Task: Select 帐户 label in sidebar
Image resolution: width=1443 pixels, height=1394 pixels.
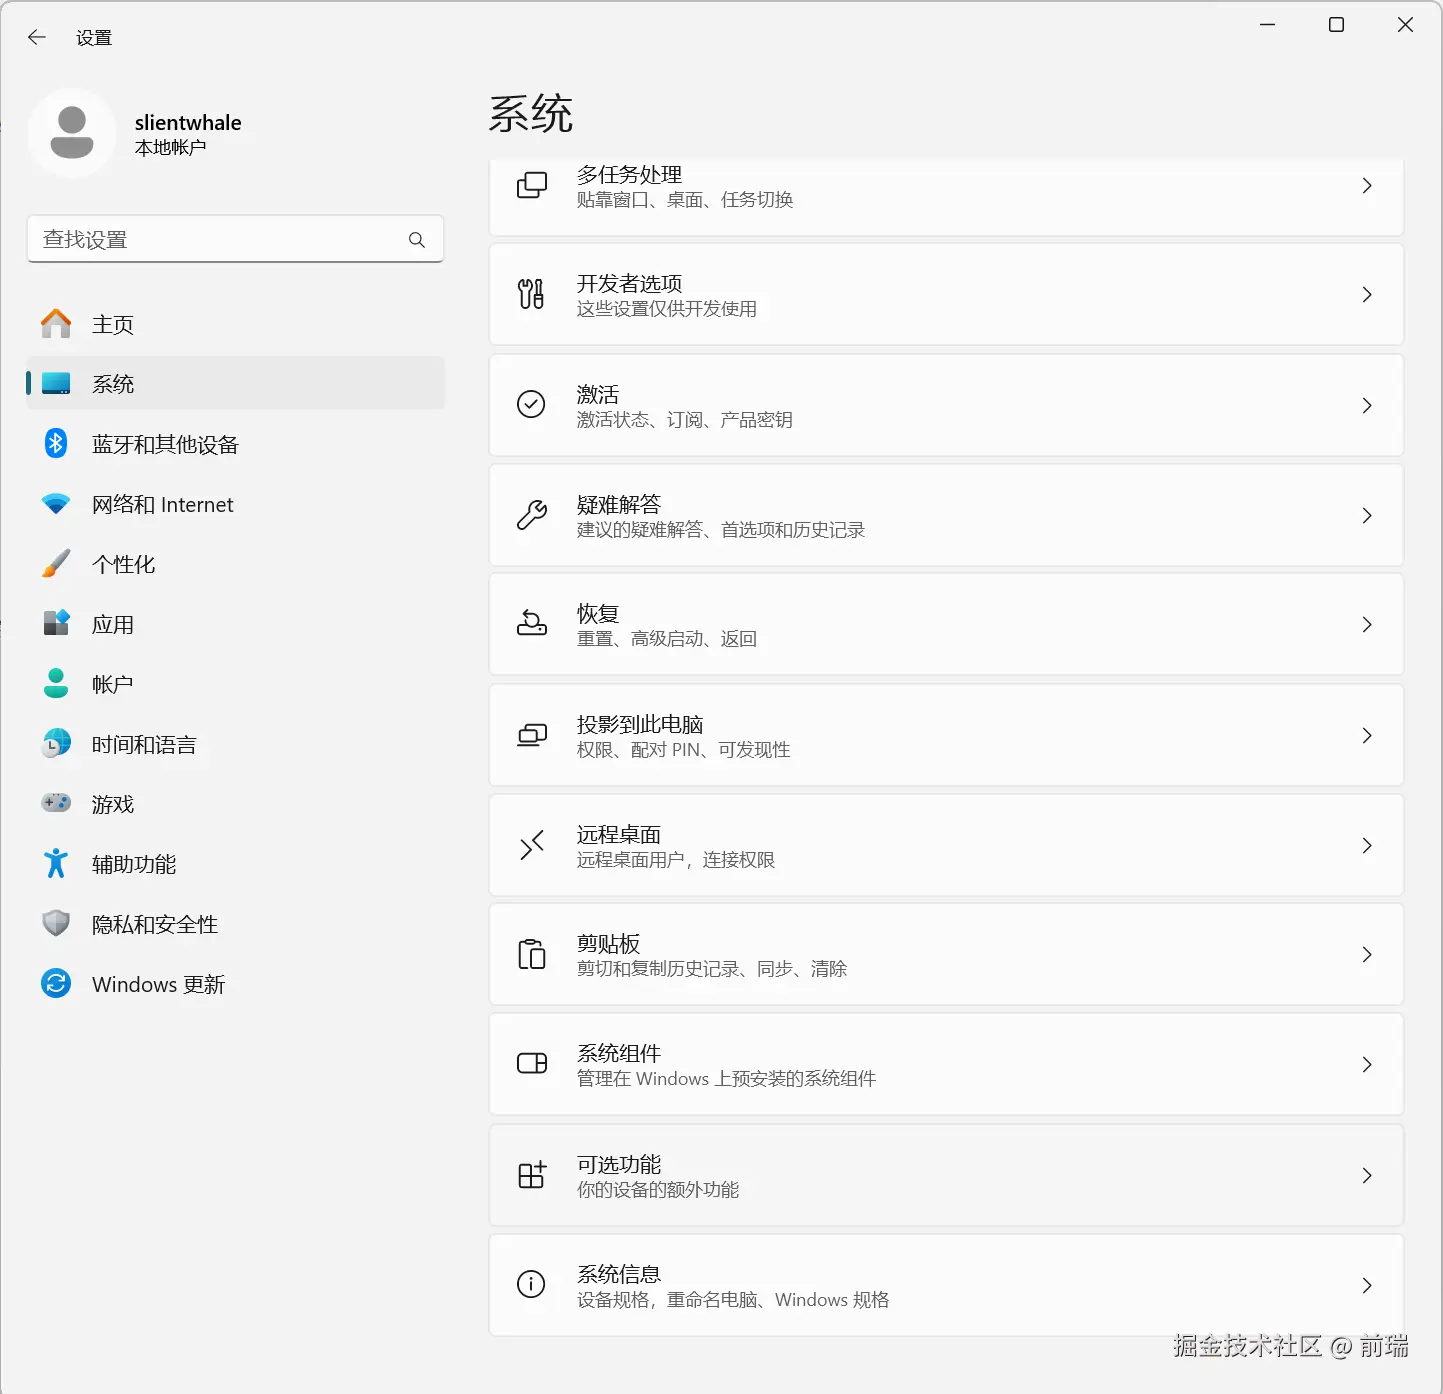Action: pyautogui.click(x=113, y=684)
